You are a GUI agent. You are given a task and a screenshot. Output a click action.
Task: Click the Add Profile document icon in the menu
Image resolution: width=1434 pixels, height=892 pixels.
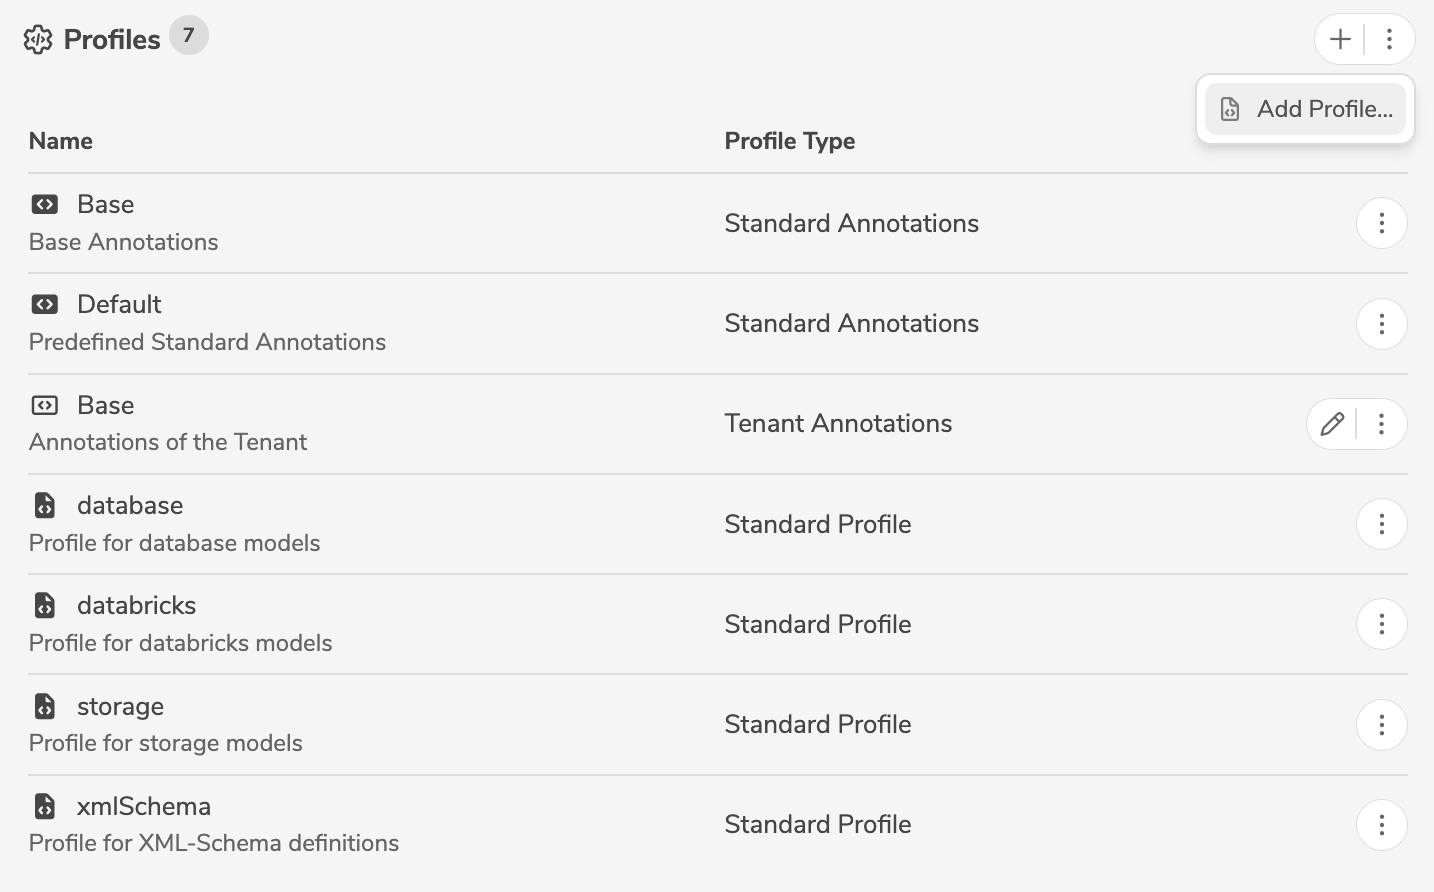tap(1230, 109)
